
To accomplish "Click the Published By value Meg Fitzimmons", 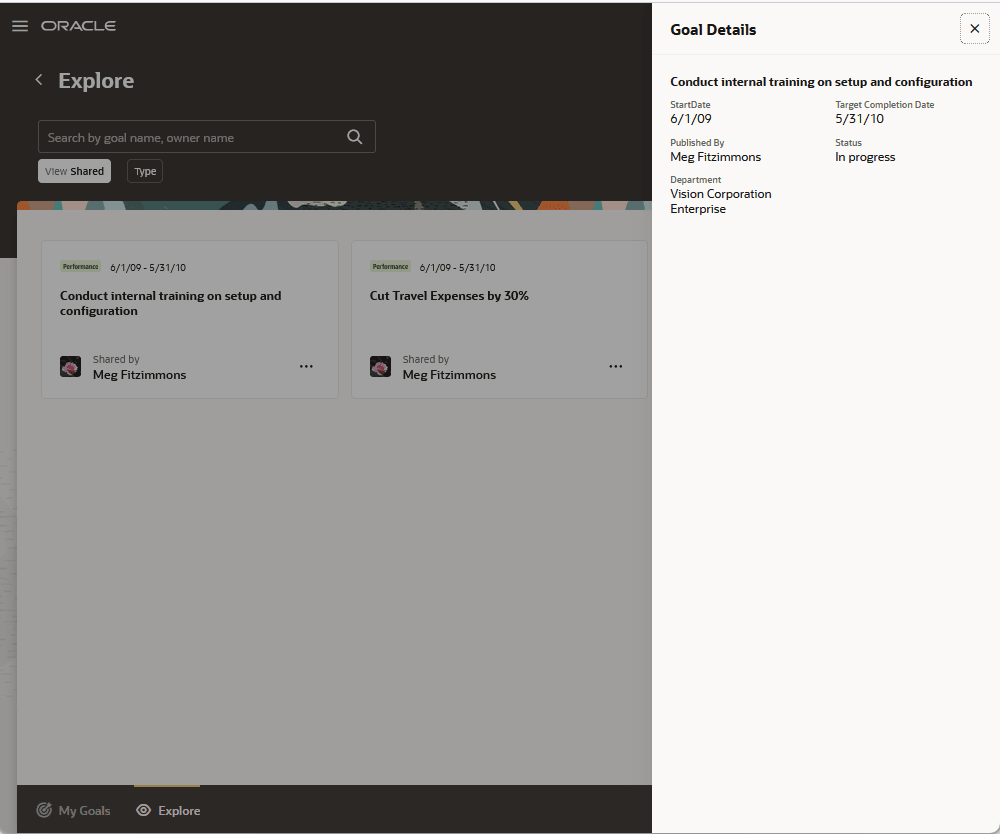I will (x=716, y=157).
